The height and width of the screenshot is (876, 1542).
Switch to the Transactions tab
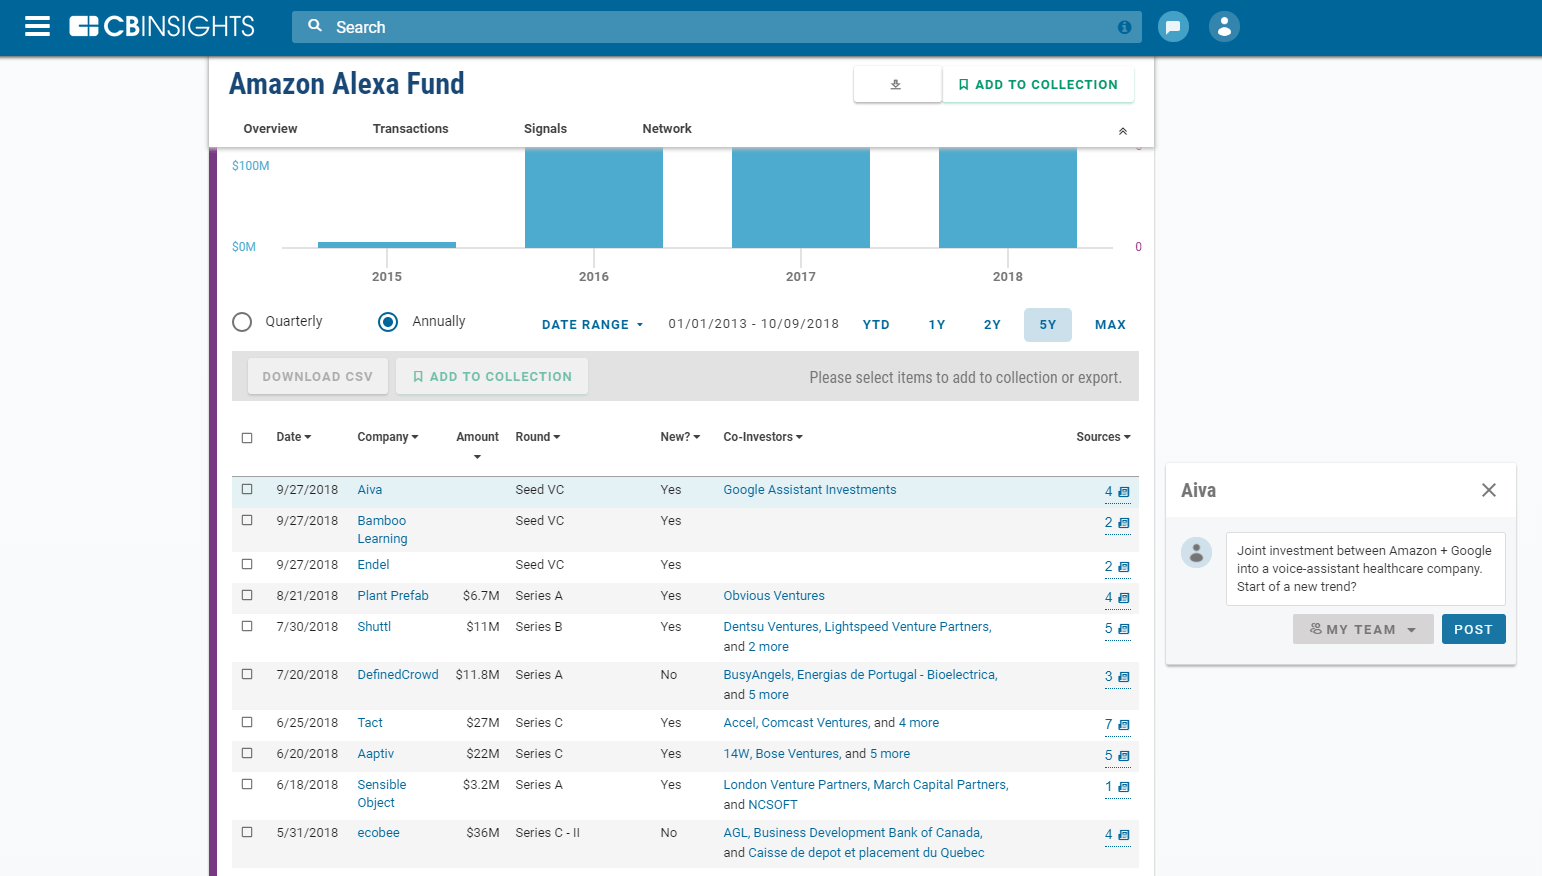(410, 129)
